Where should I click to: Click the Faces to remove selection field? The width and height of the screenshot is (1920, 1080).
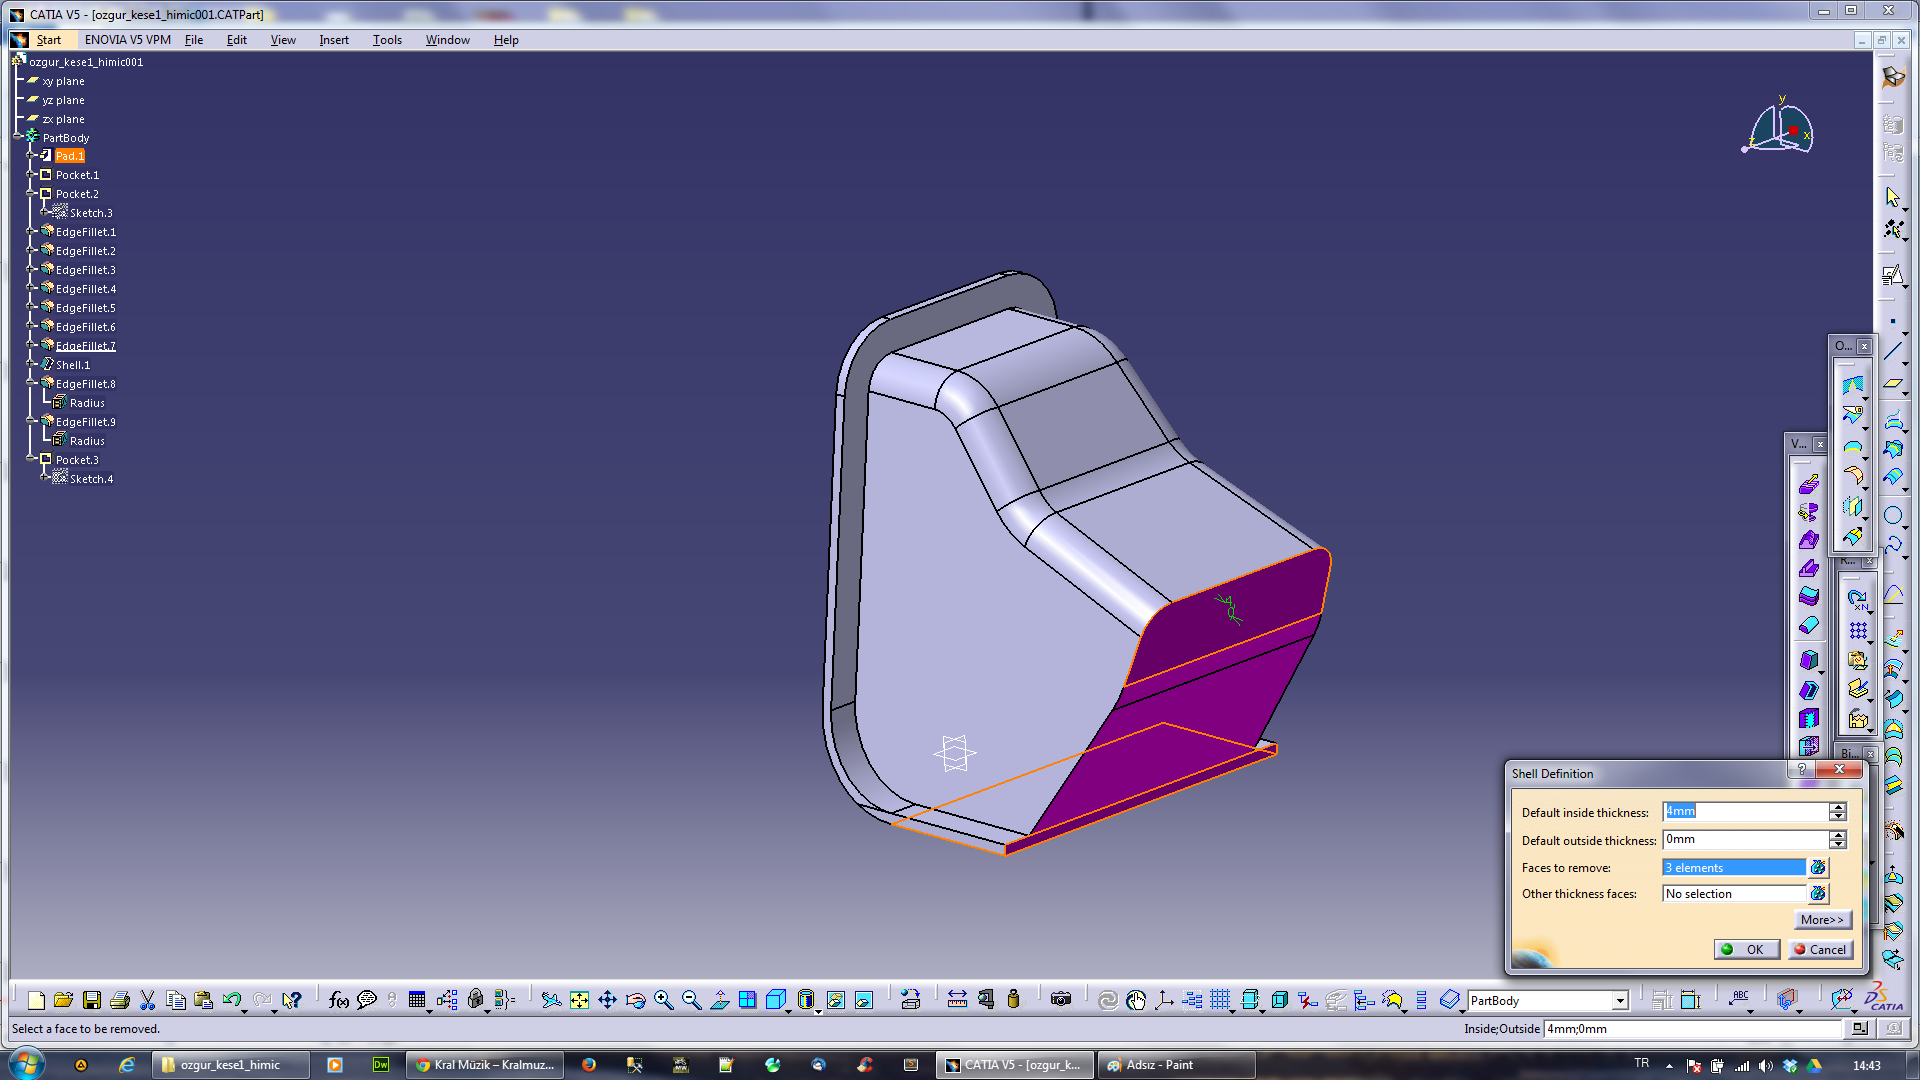[1733, 868]
